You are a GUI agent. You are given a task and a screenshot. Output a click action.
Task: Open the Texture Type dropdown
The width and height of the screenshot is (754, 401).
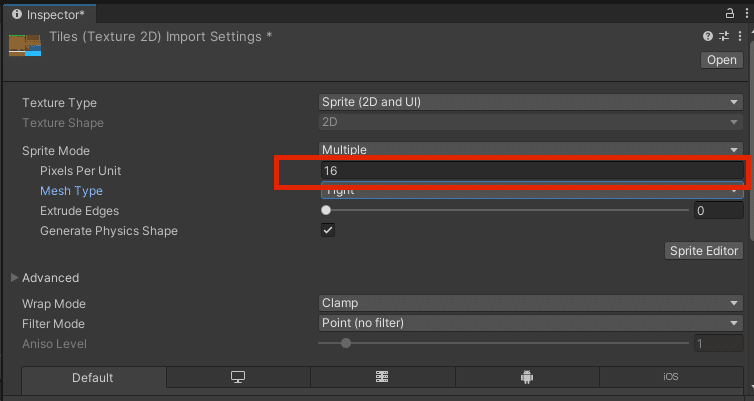531,102
